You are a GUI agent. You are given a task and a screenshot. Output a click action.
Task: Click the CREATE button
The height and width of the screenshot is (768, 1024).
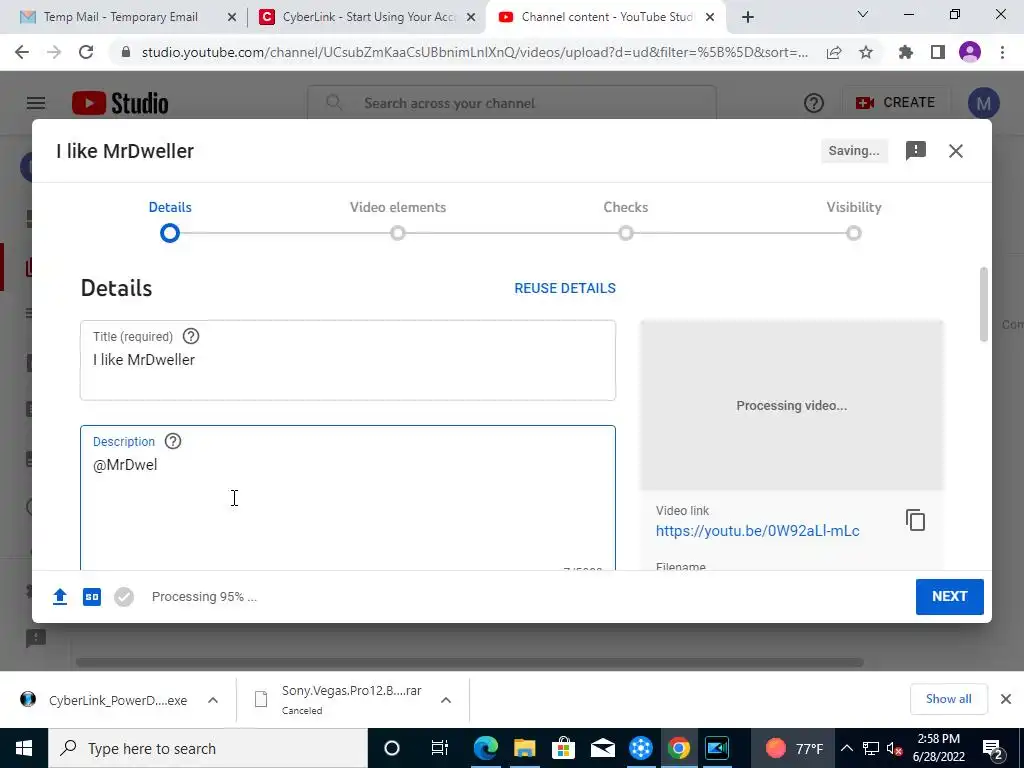(895, 103)
